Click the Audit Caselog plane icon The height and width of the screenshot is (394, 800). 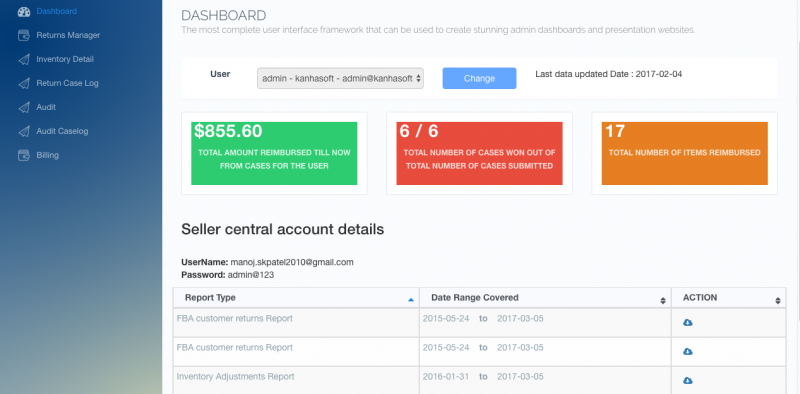click(x=24, y=131)
